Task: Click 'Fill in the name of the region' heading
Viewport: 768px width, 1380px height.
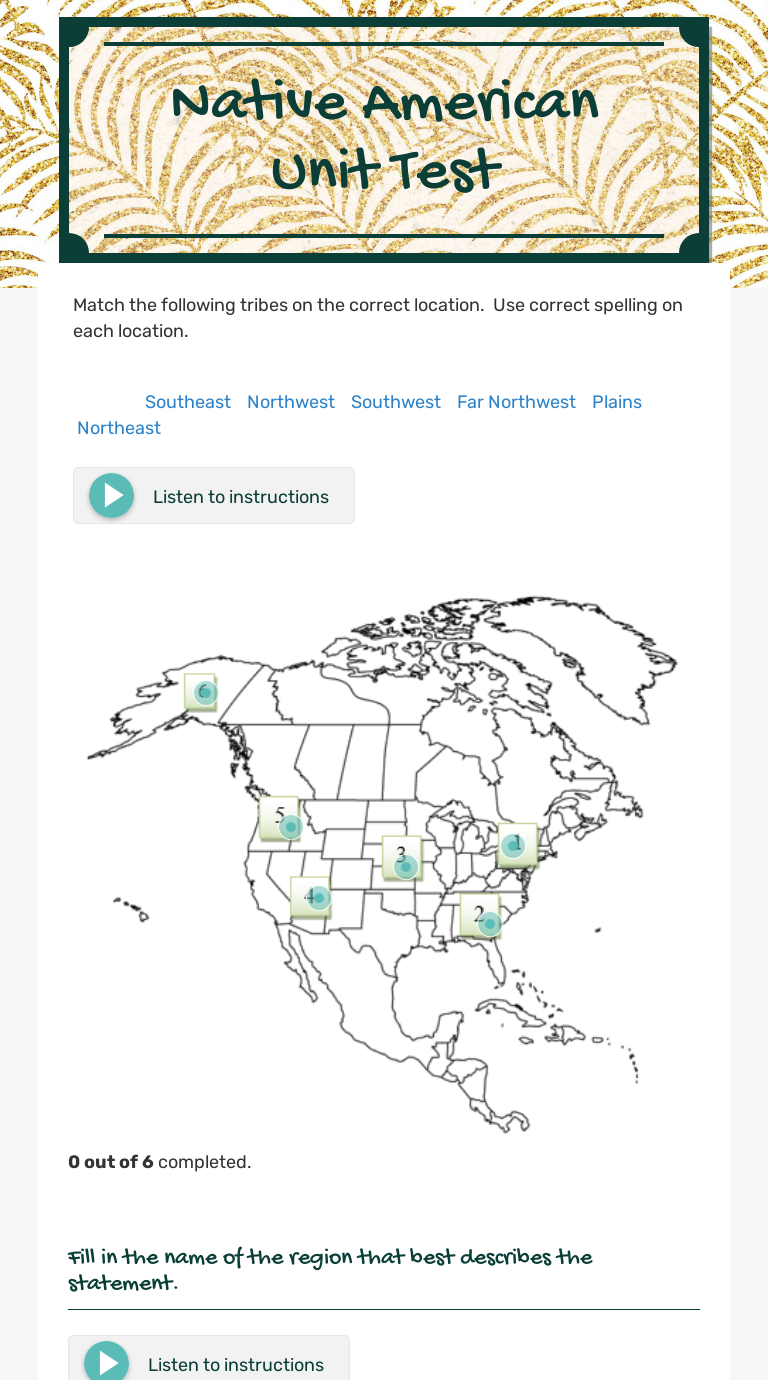Action: (x=330, y=1269)
